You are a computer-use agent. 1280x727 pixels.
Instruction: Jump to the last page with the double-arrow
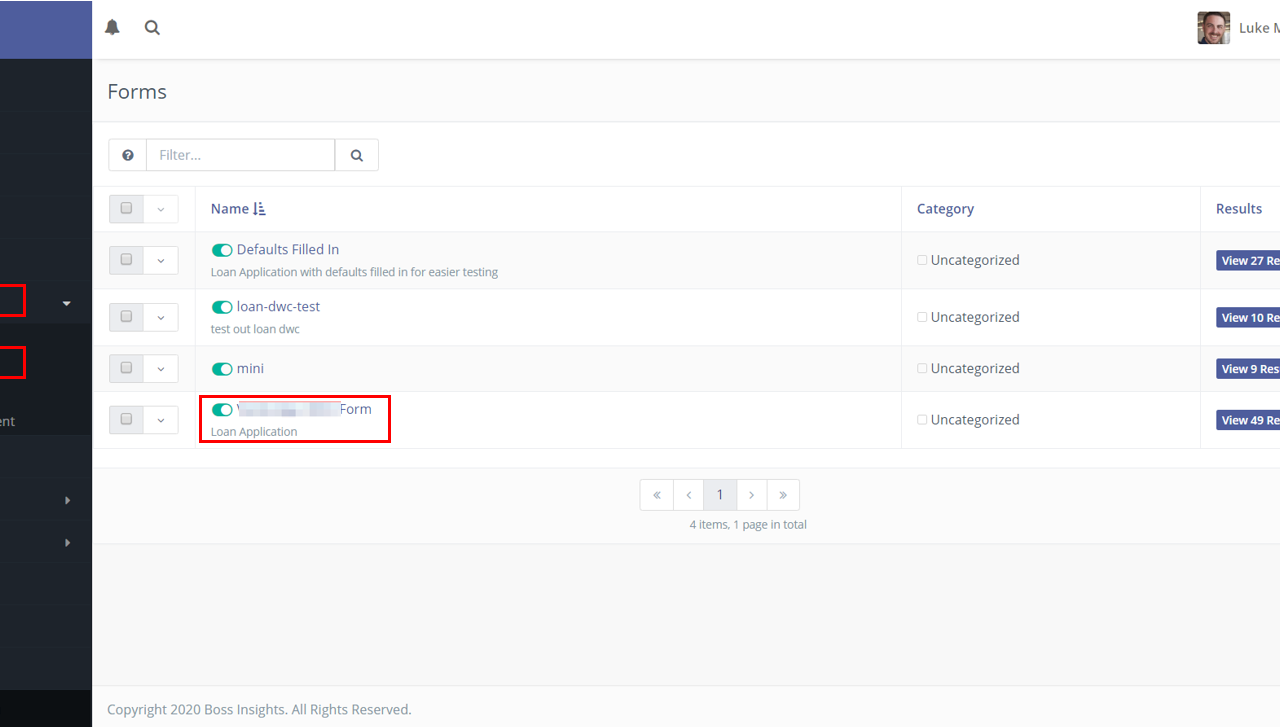pyautogui.click(x=783, y=494)
